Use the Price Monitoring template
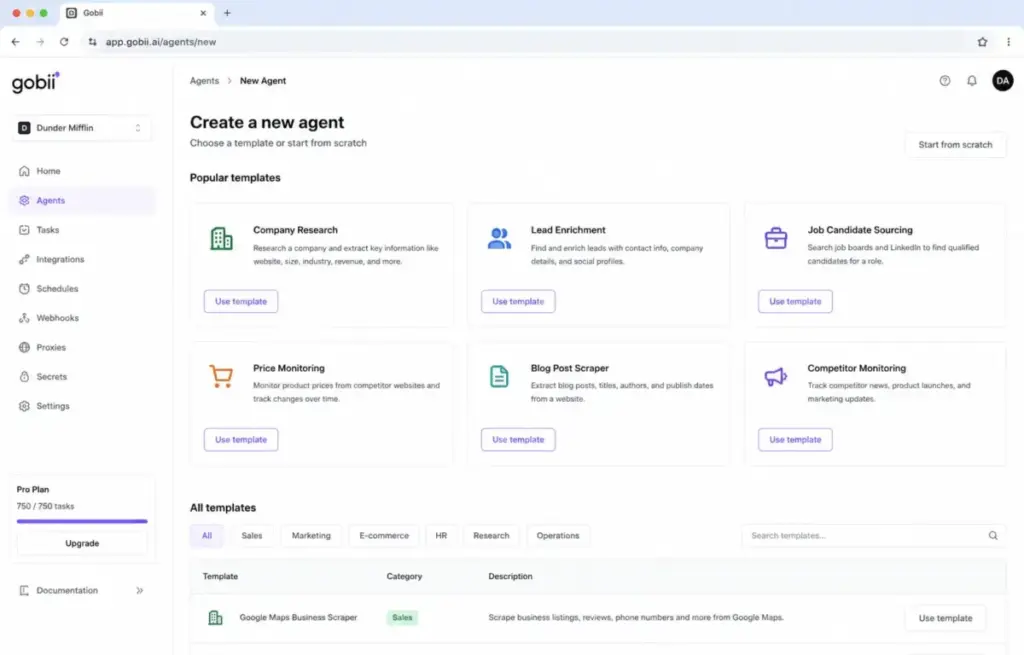Screen dimensions: 1024x655 coord(241,439)
